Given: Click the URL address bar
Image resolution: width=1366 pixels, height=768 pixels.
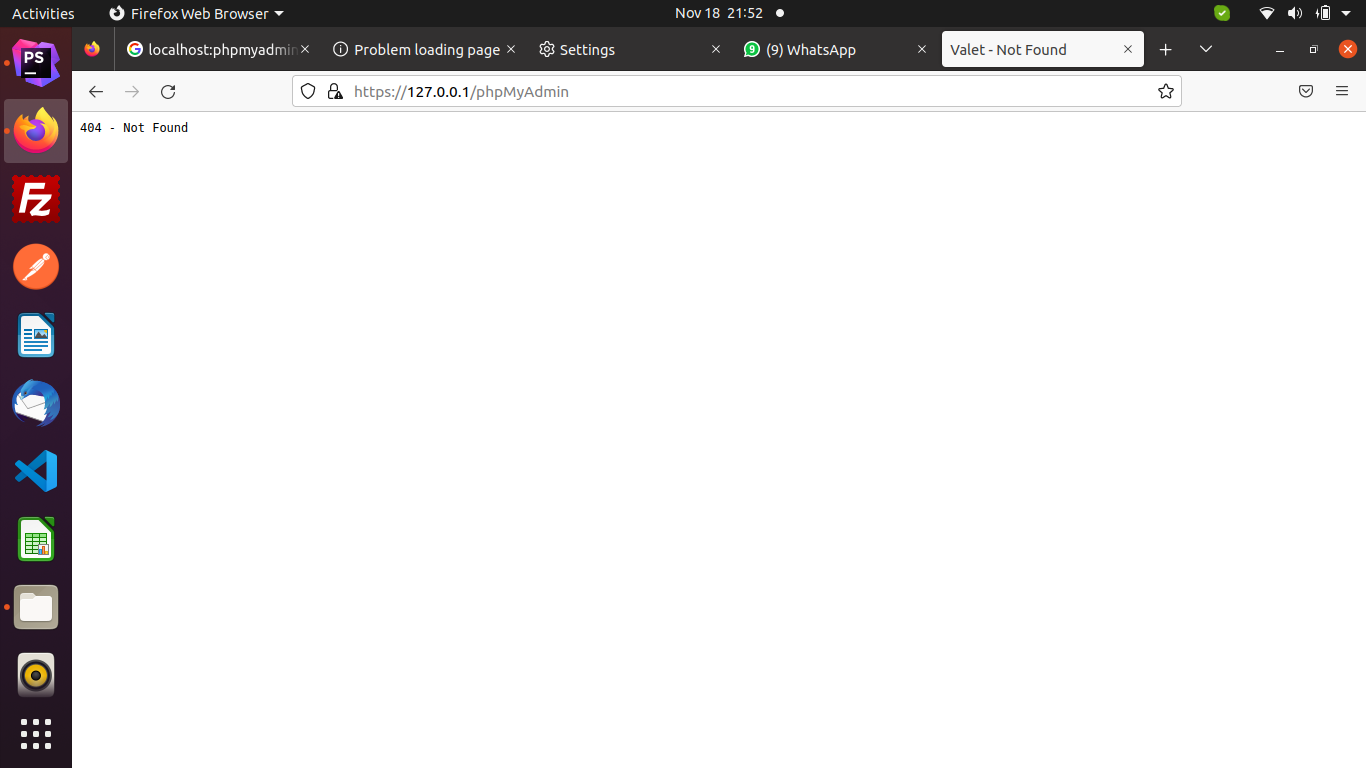Looking at the screenshot, I should coord(740,92).
